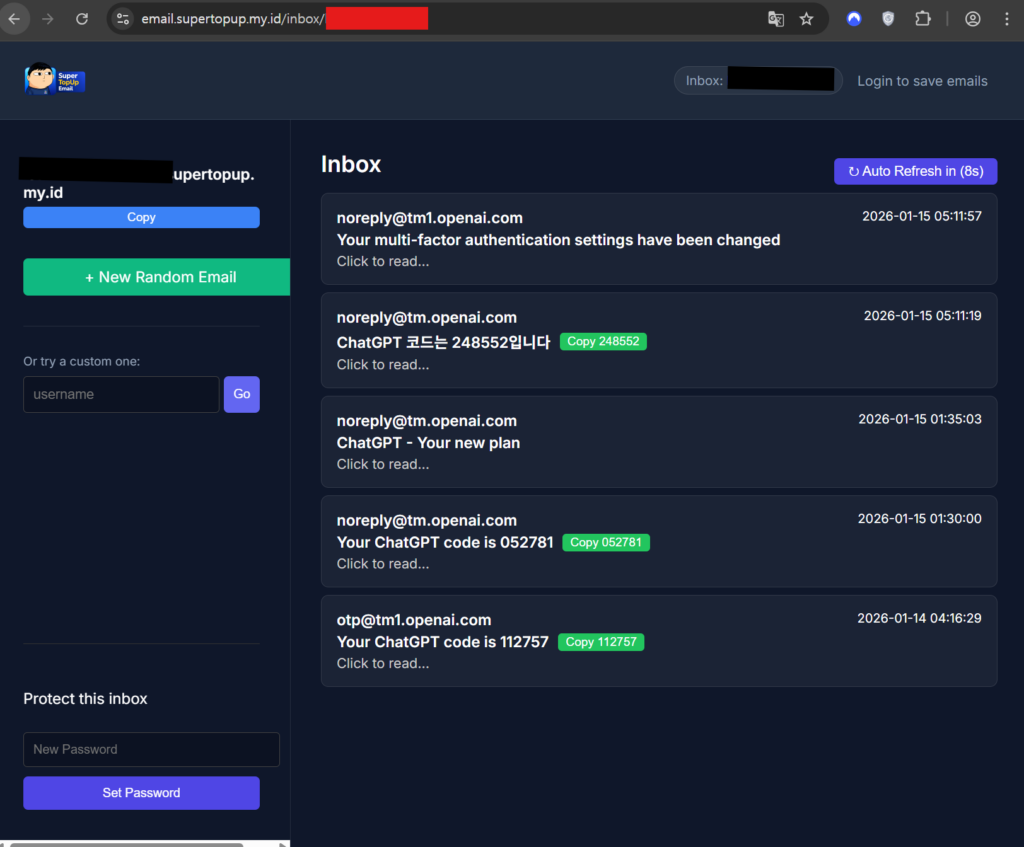Open the Chrome profile avatar icon
Image resolution: width=1024 pixels, height=847 pixels.
(972, 19)
